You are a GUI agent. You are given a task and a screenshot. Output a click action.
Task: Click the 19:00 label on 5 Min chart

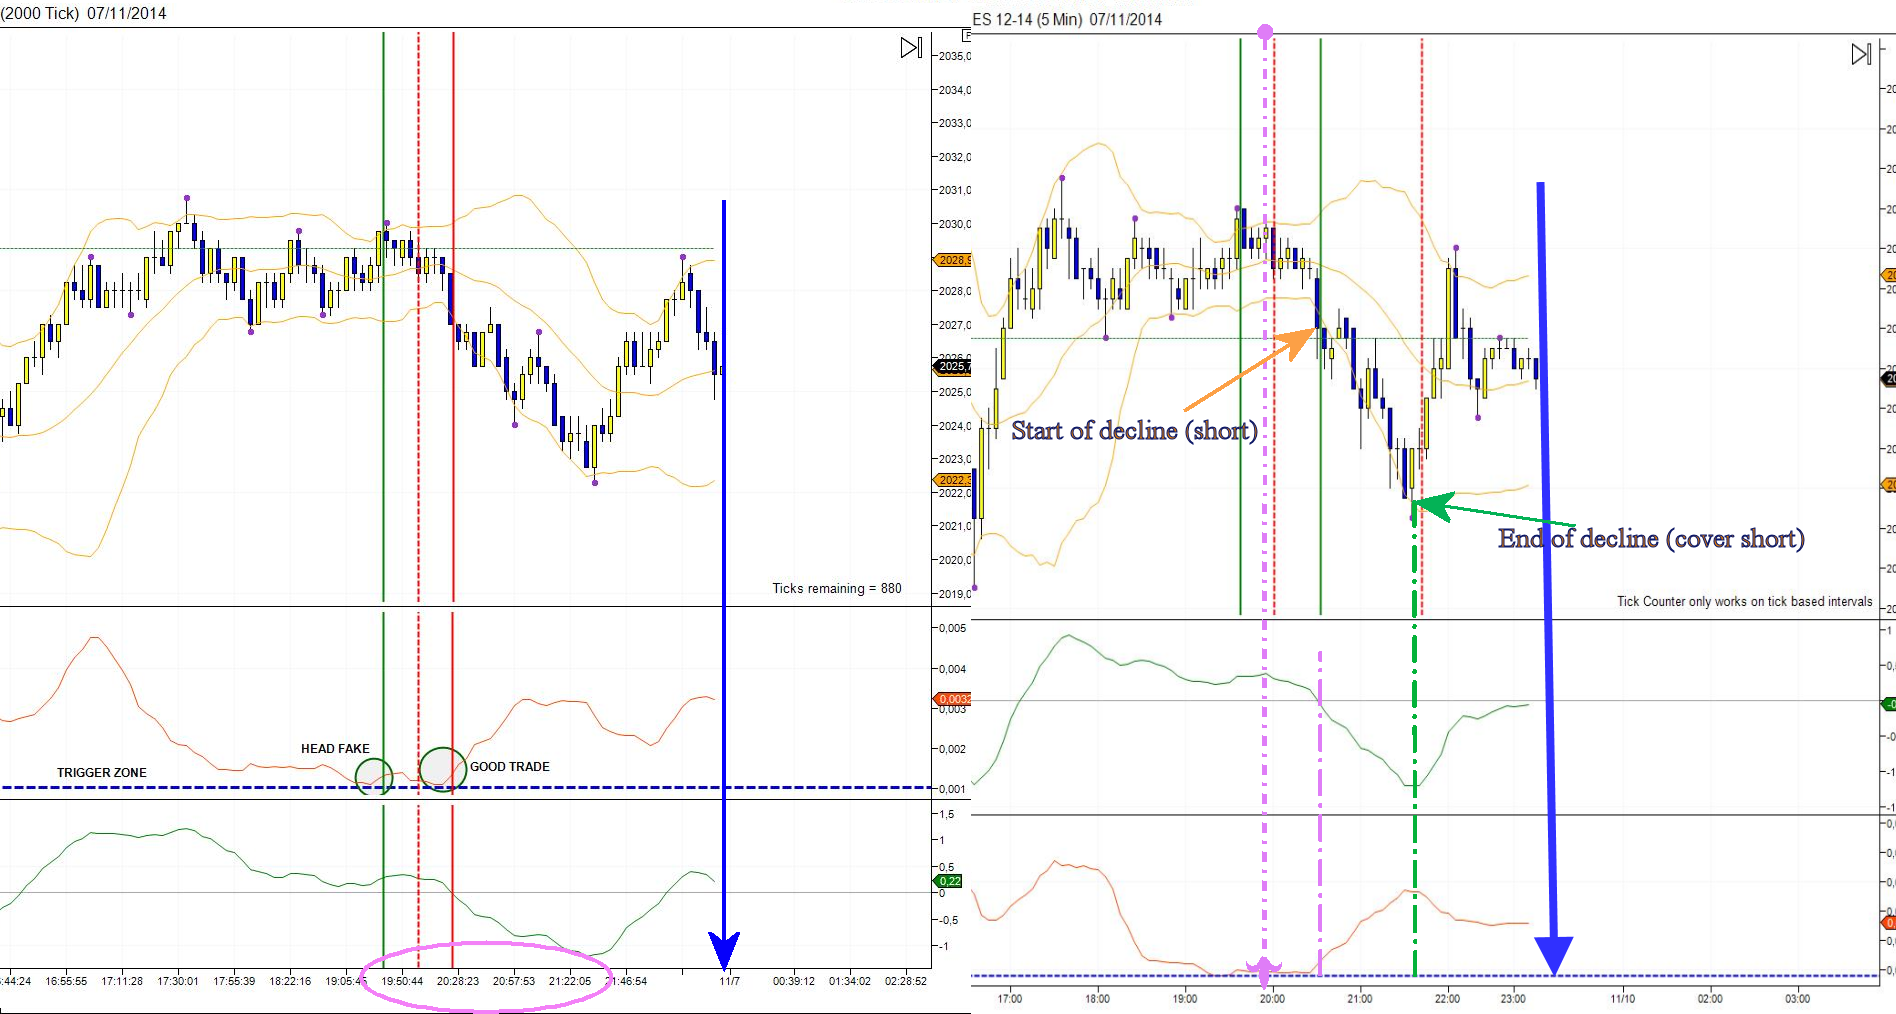[x=1185, y=998]
